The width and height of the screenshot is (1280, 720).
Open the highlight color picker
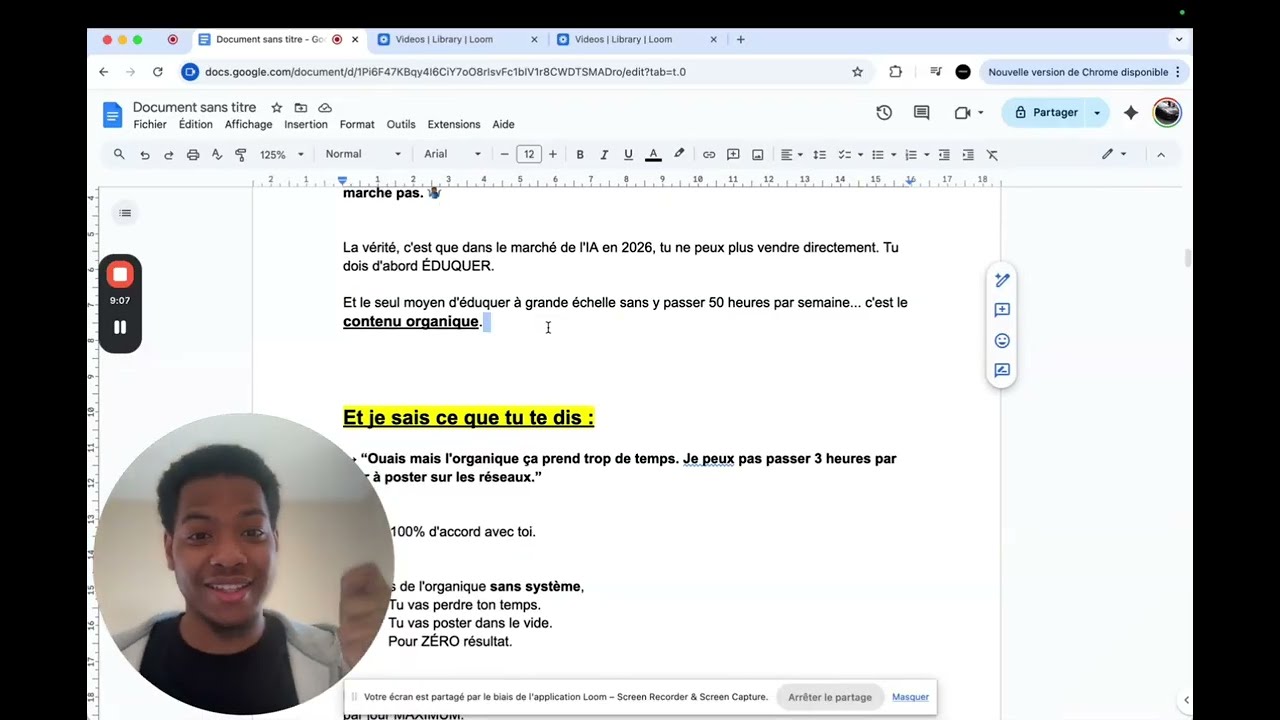point(679,154)
